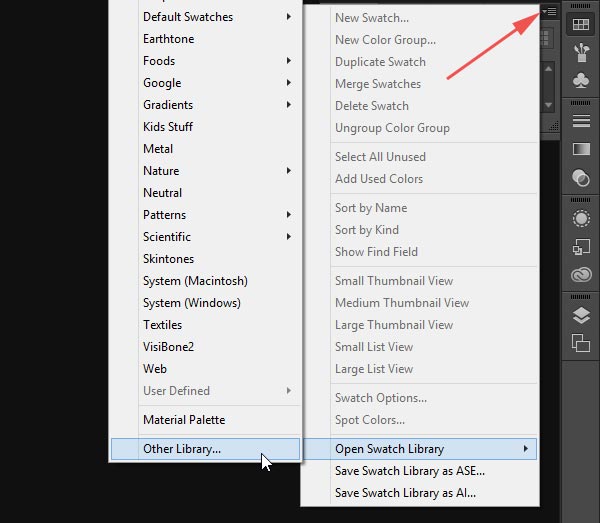Open the Gradient panel icon

coord(581,149)
